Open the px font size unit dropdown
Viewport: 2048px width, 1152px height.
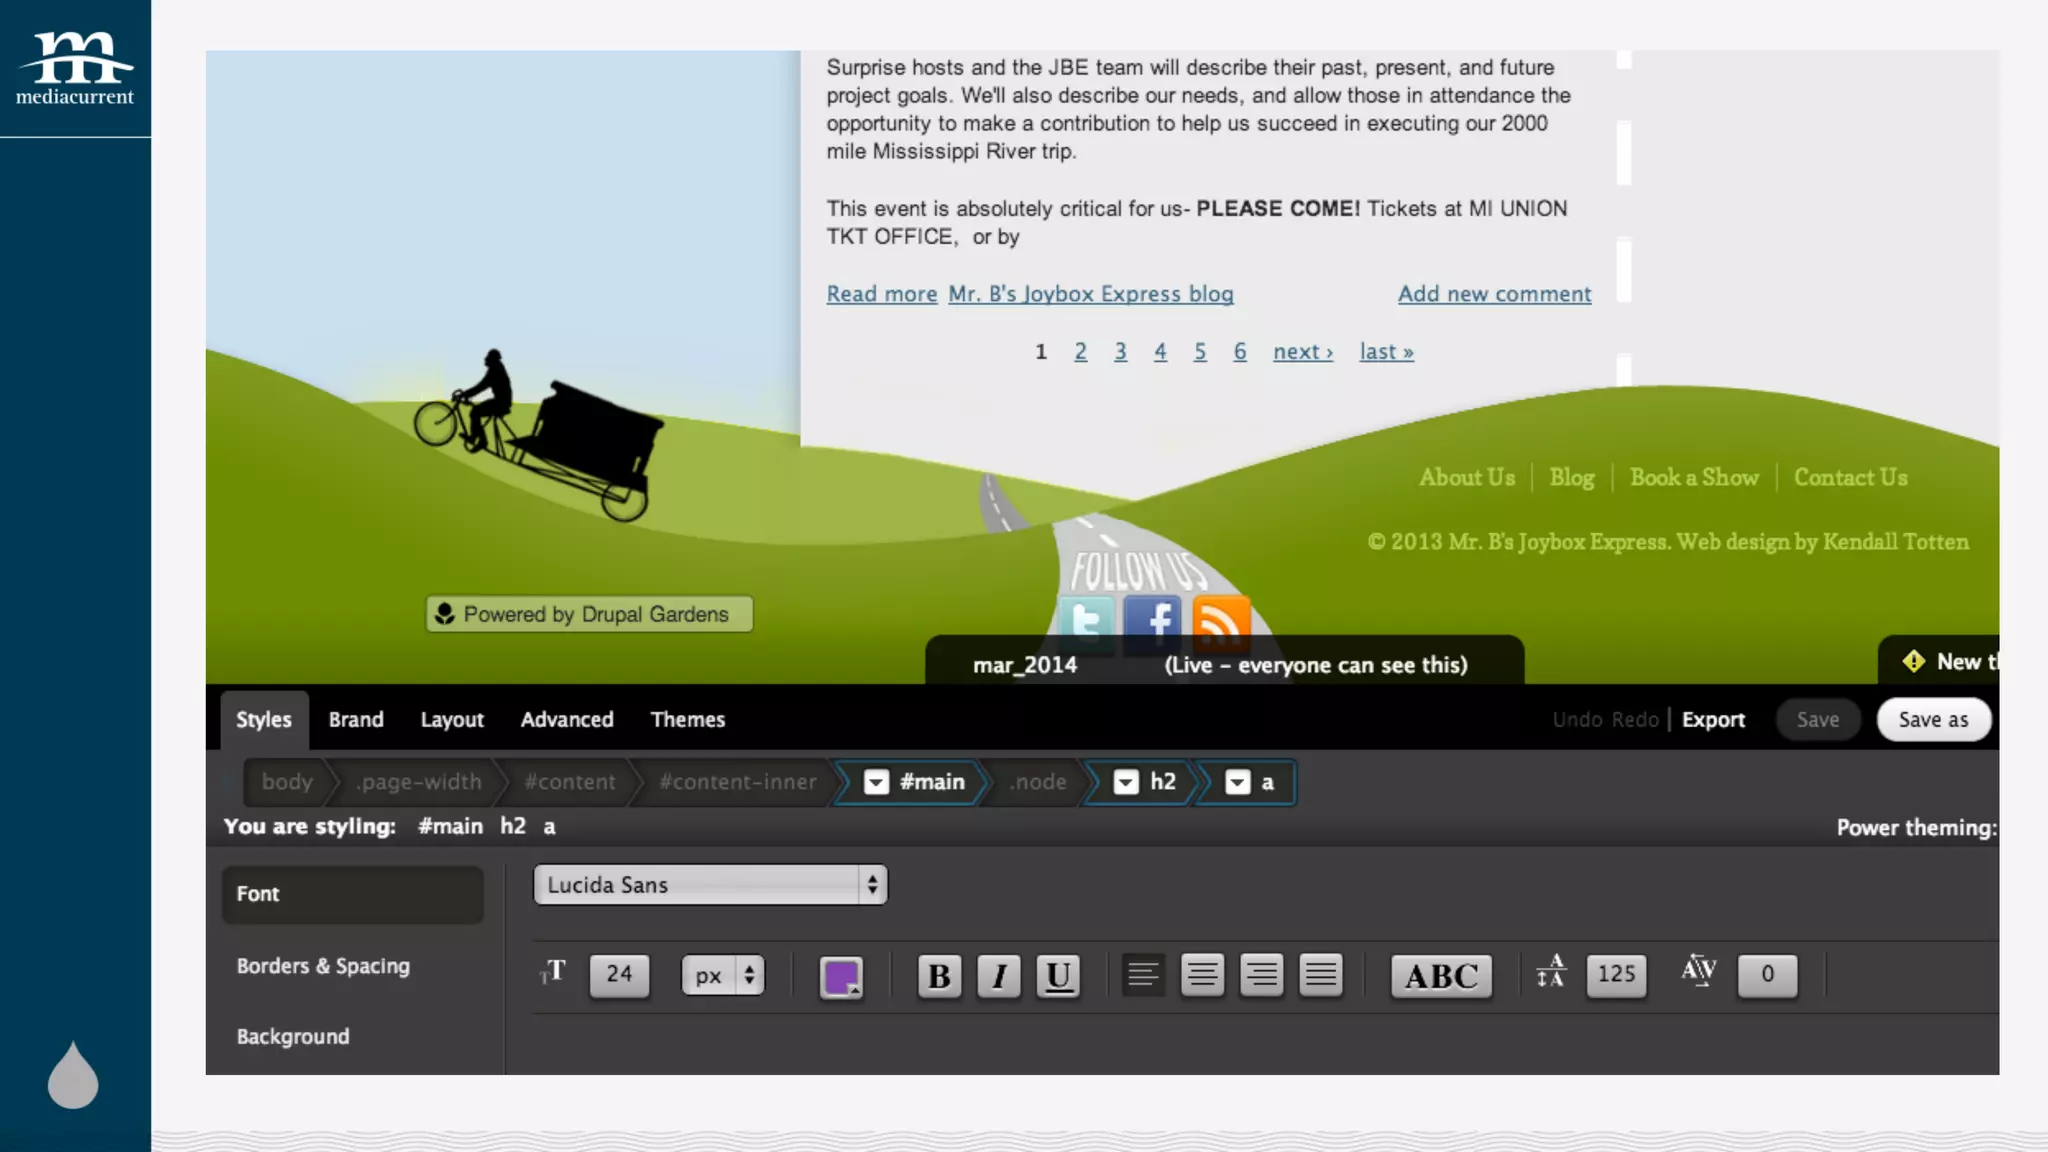tap(722, 975)
